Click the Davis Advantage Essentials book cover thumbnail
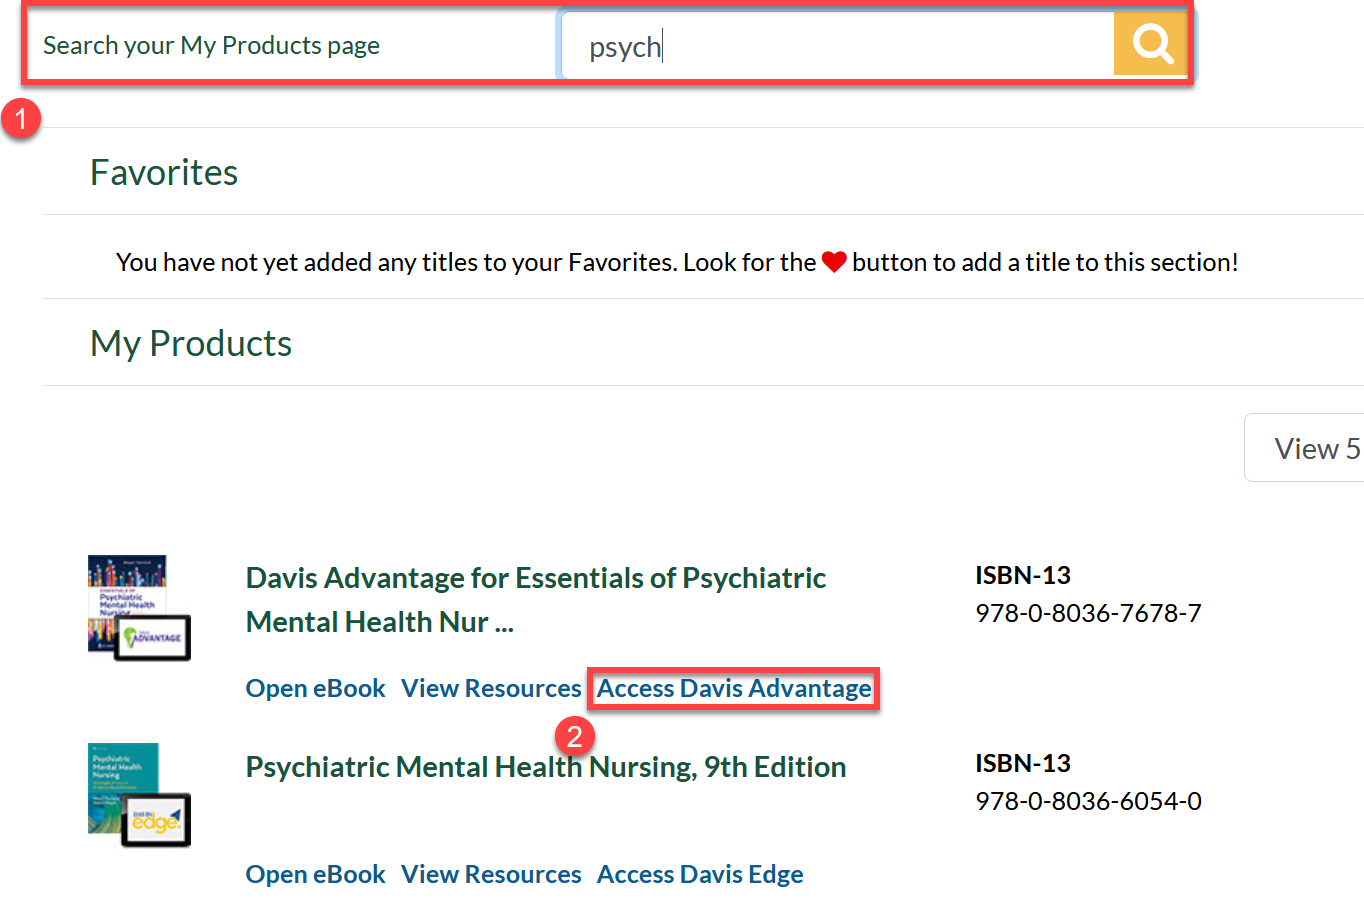This screenshot has height=918, width=1364. (x=138, y=607)
